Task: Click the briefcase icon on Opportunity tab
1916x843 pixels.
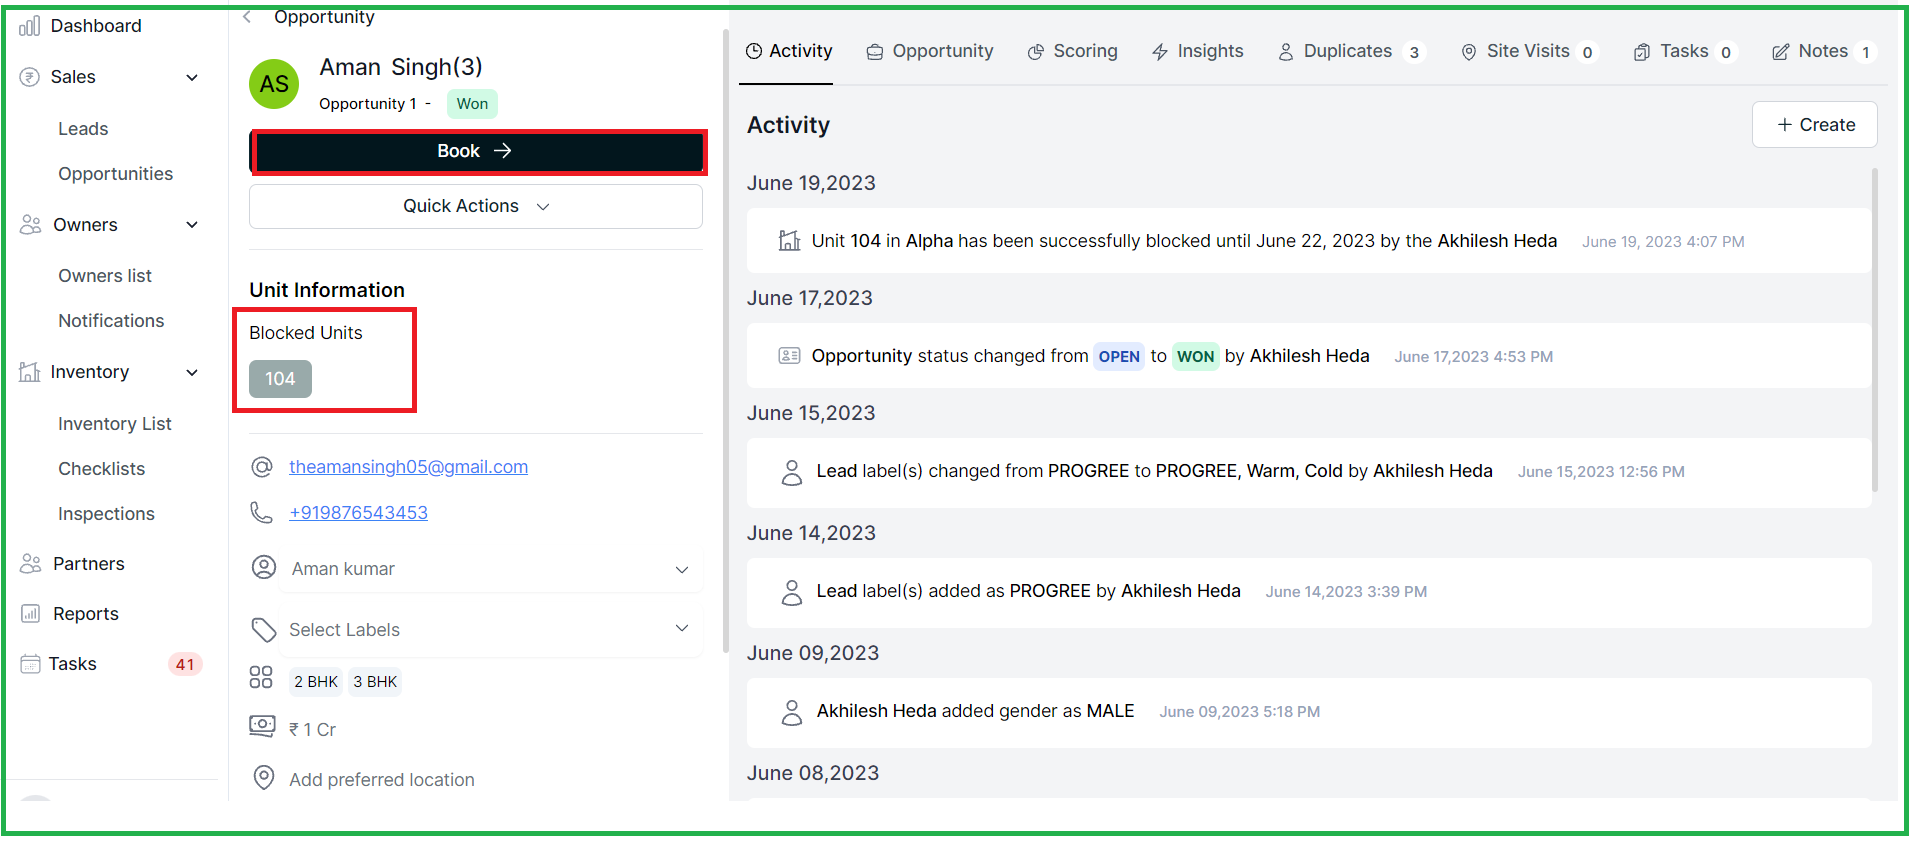Action: [875, 52]
